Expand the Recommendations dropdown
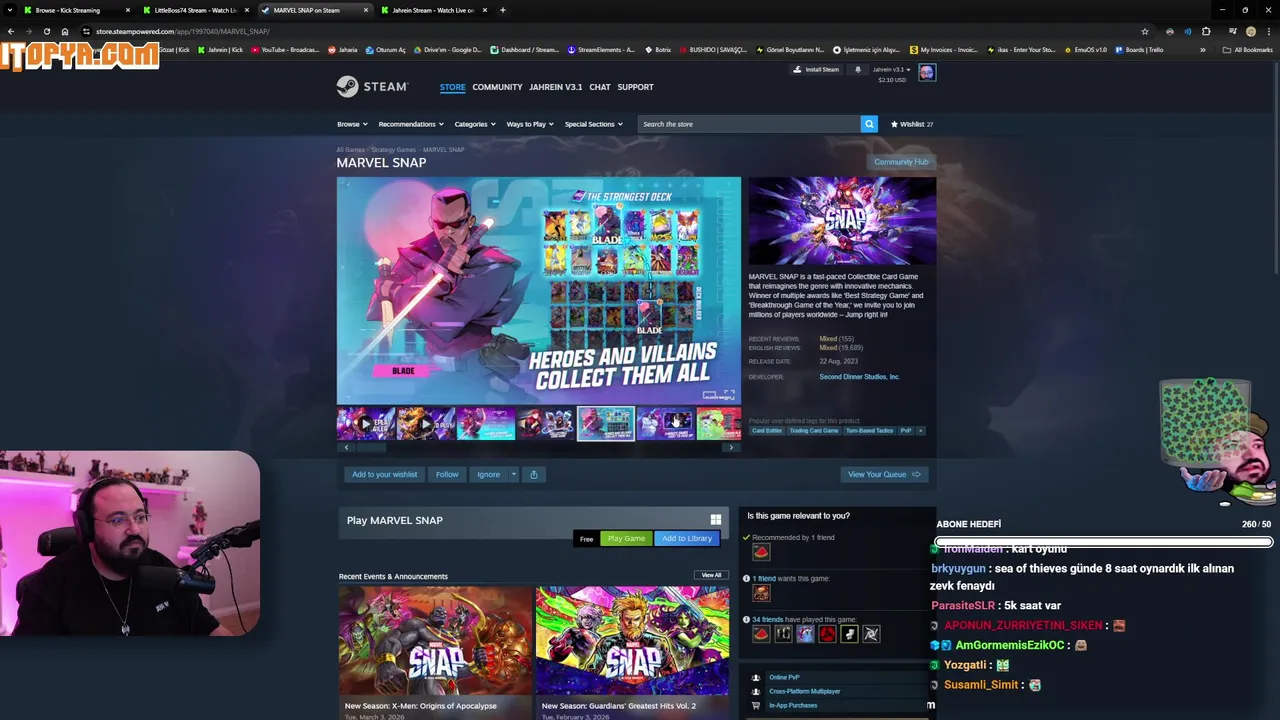 pos(411,124)
